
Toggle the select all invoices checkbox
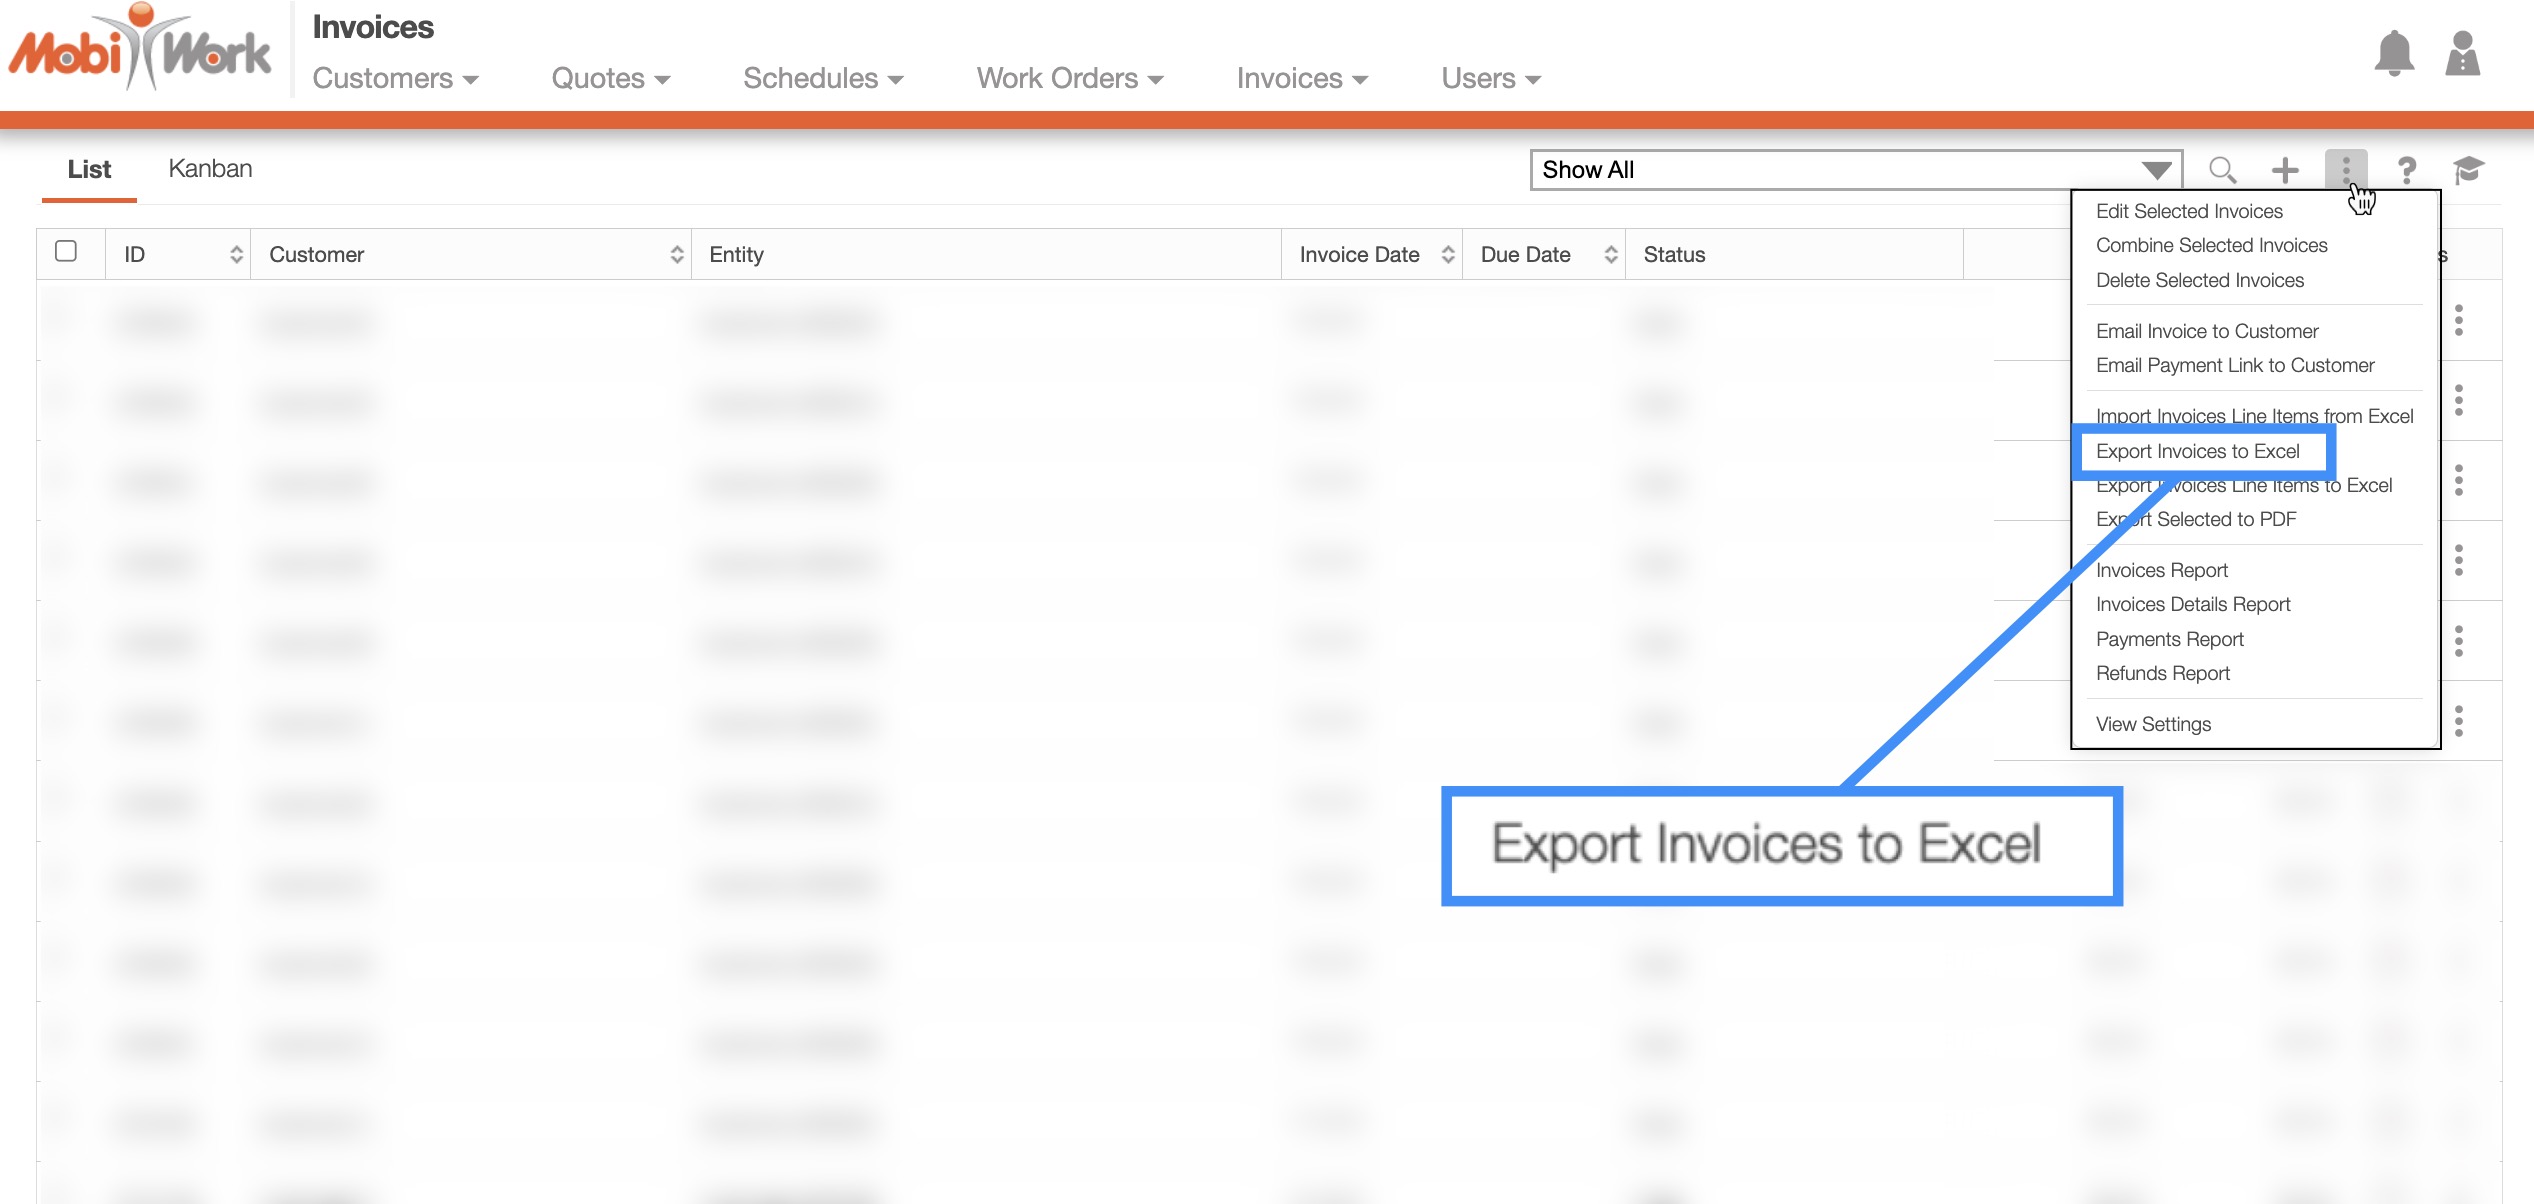pyautogui.click(x=66, y=251)
